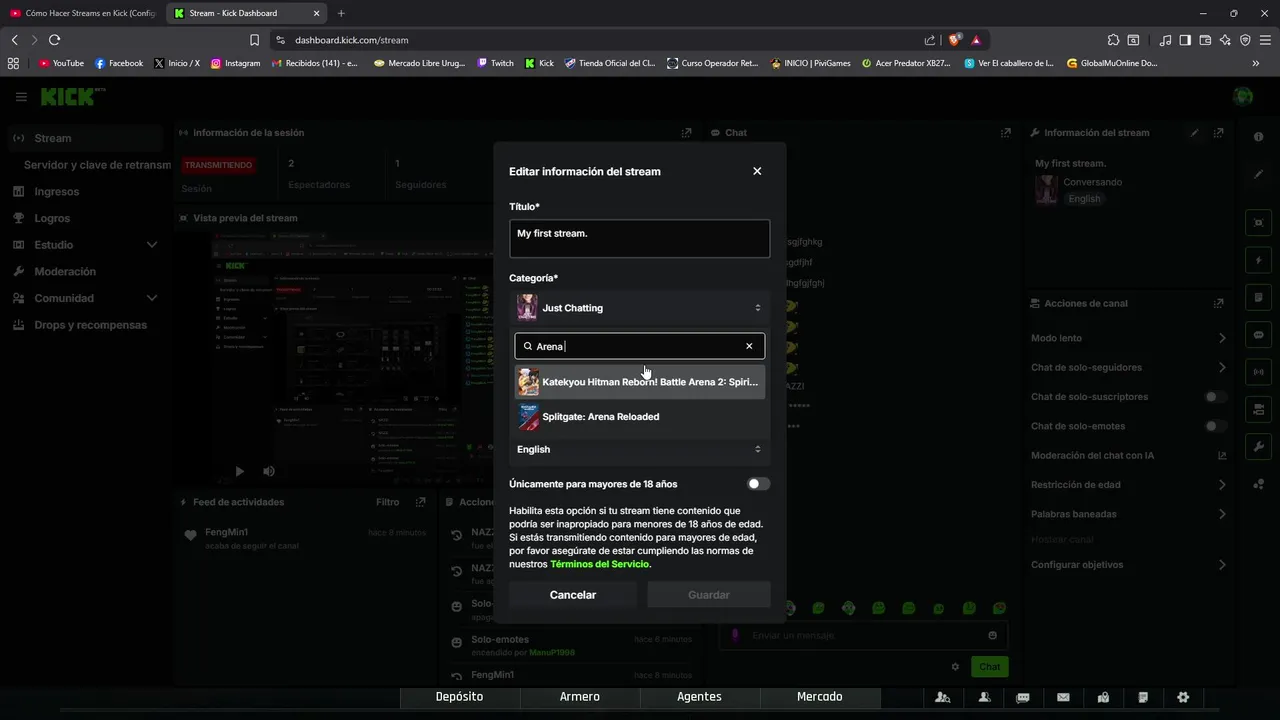Click the wrench icon in the right sidebar
Viewport: 1280px width, 720px height.
[1259, 446]
